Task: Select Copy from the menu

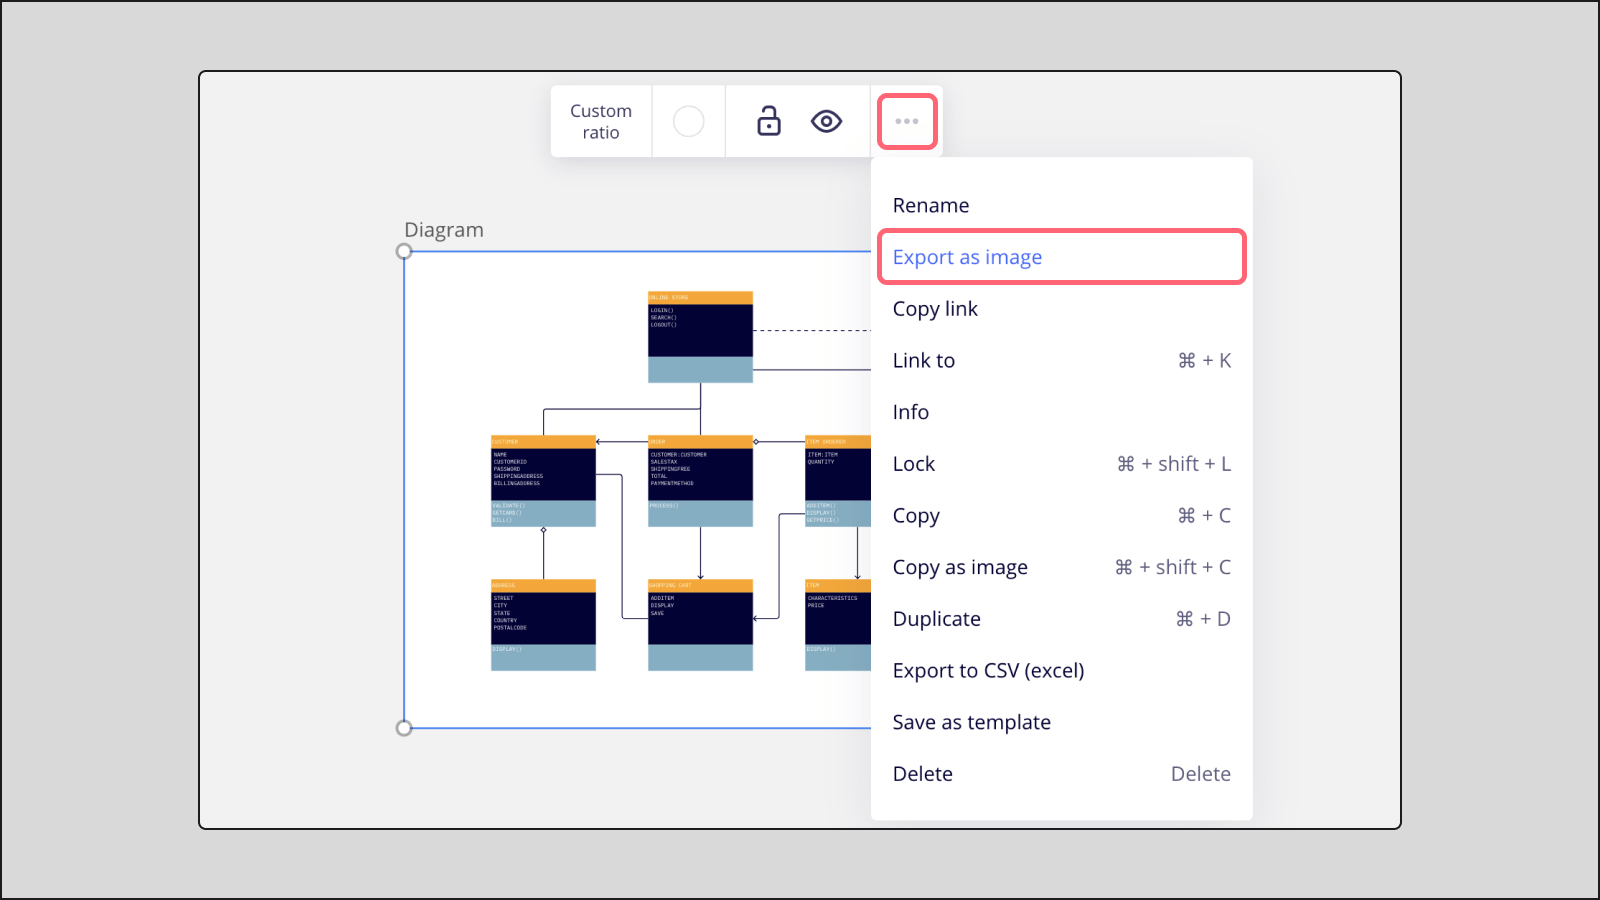Action: point(916,515)
